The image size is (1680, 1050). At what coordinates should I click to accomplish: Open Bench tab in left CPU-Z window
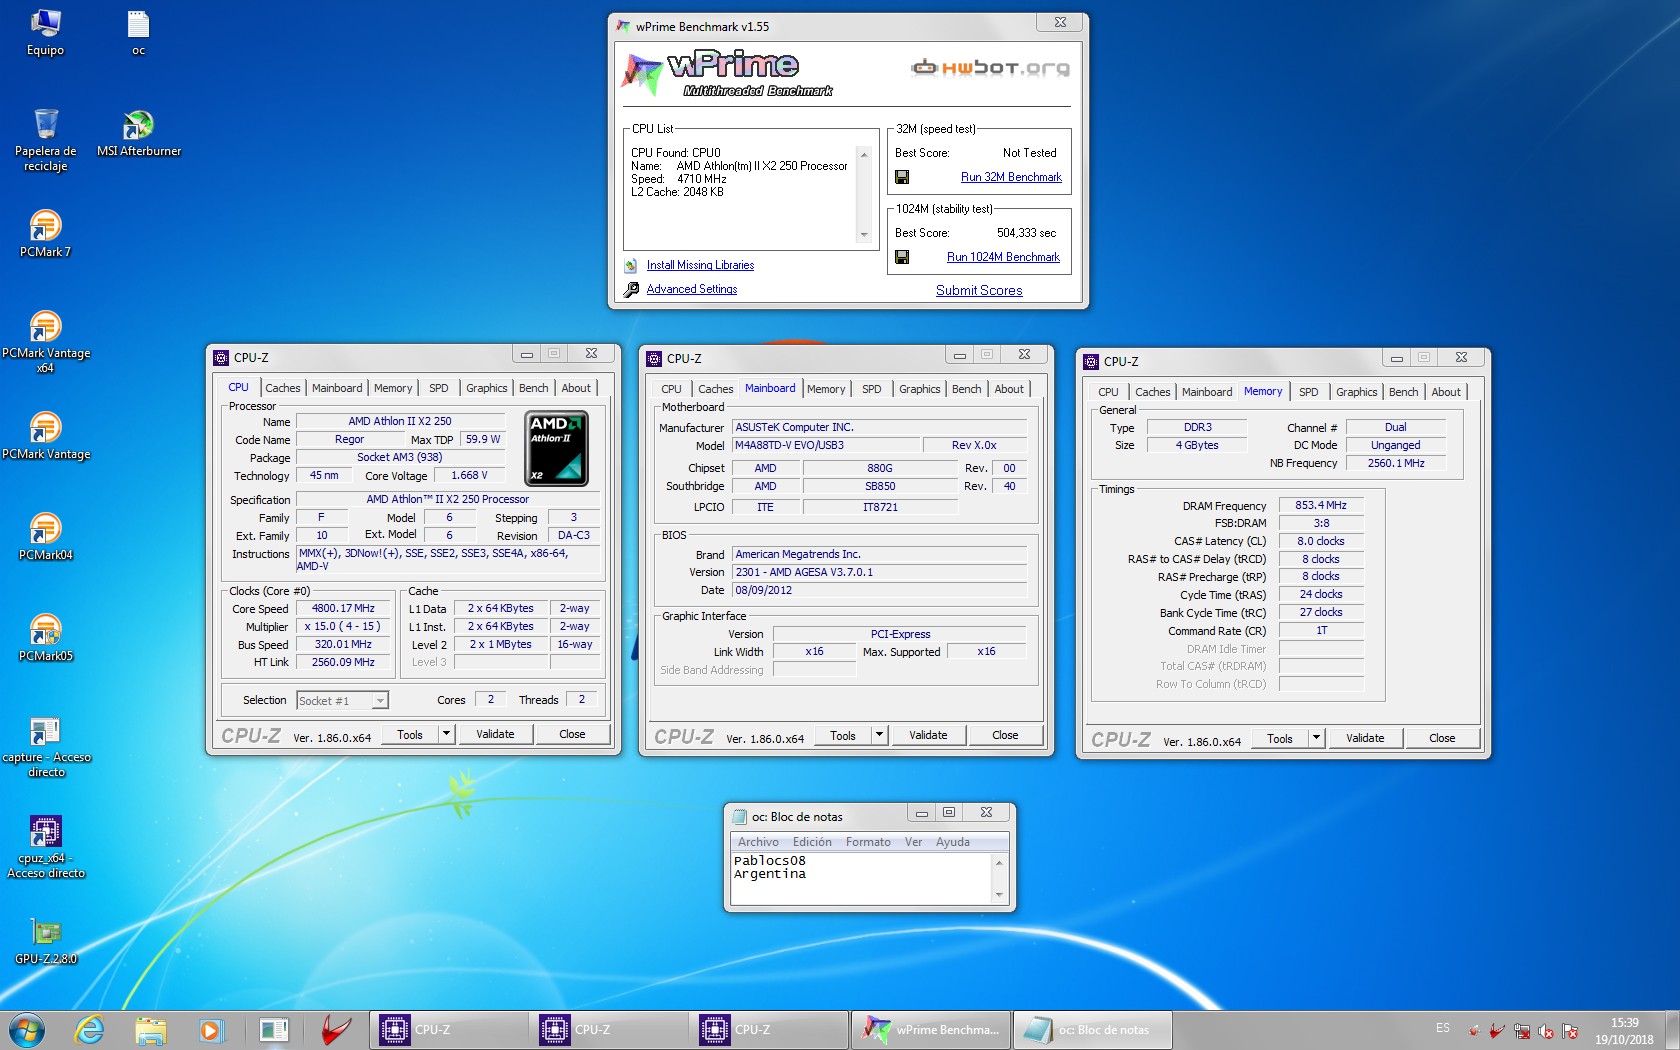pyautogui.click(x=533, y=388)
